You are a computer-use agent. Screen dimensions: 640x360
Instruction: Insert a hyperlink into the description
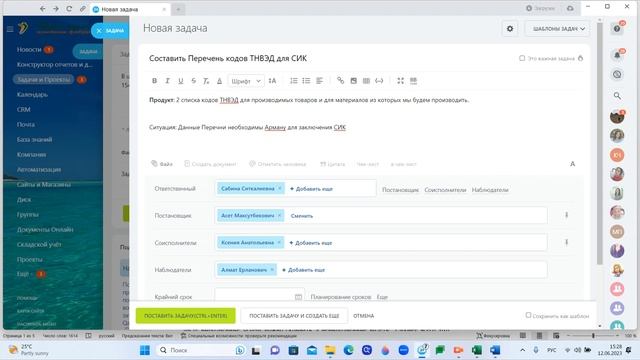[x=340, y=81]
